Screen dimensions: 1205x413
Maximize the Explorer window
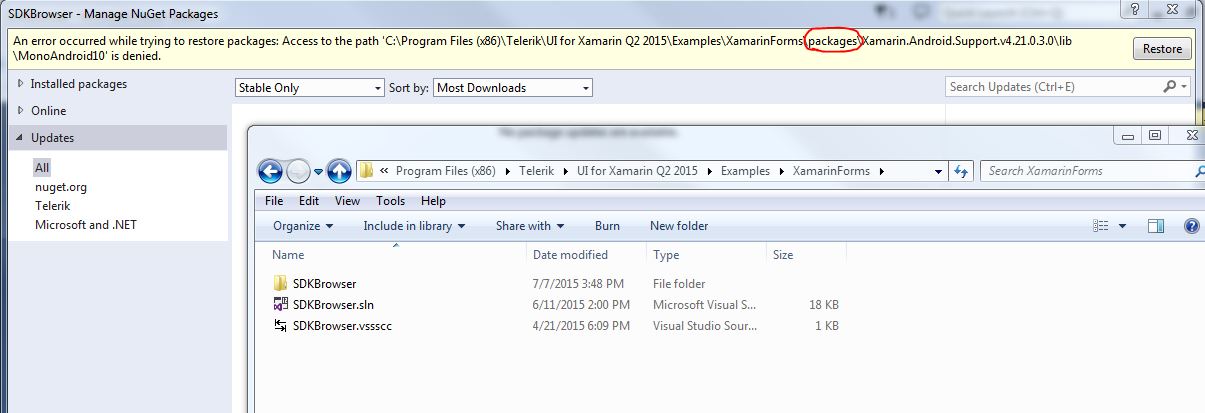click(x=1155, y=136)
